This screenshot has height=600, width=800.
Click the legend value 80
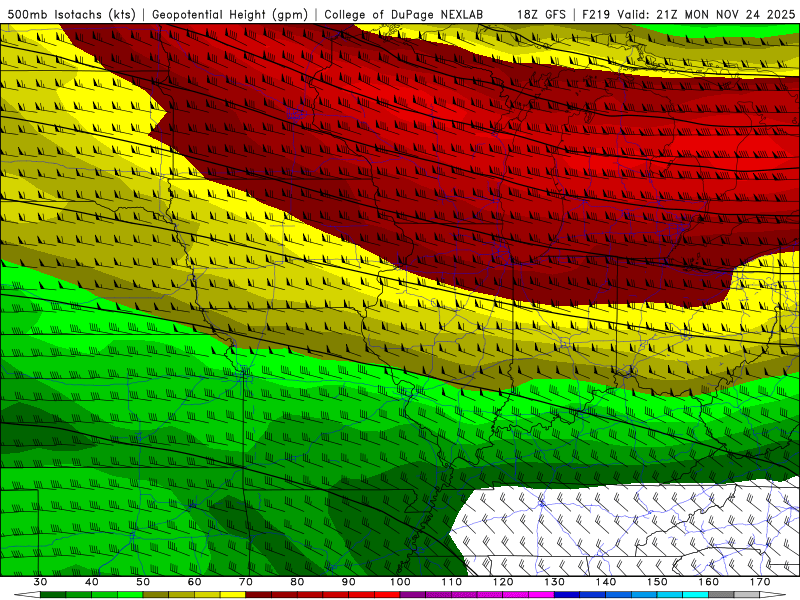[297, 582]
